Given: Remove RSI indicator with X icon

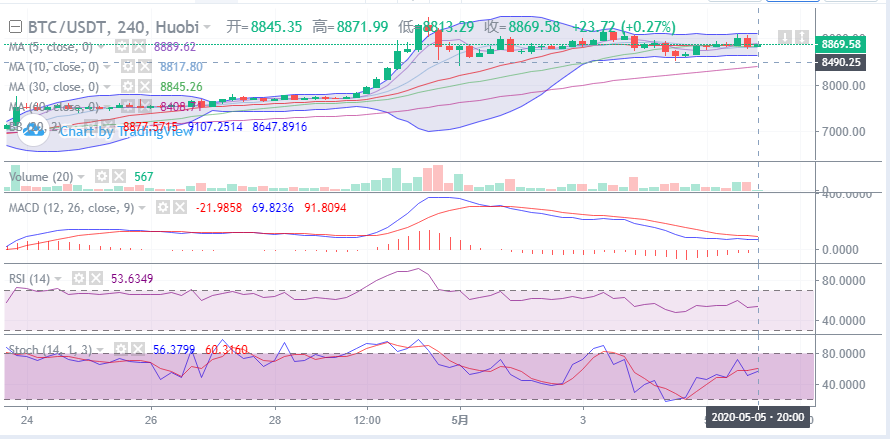Looking at the screenshot, I should click(96, 278).
